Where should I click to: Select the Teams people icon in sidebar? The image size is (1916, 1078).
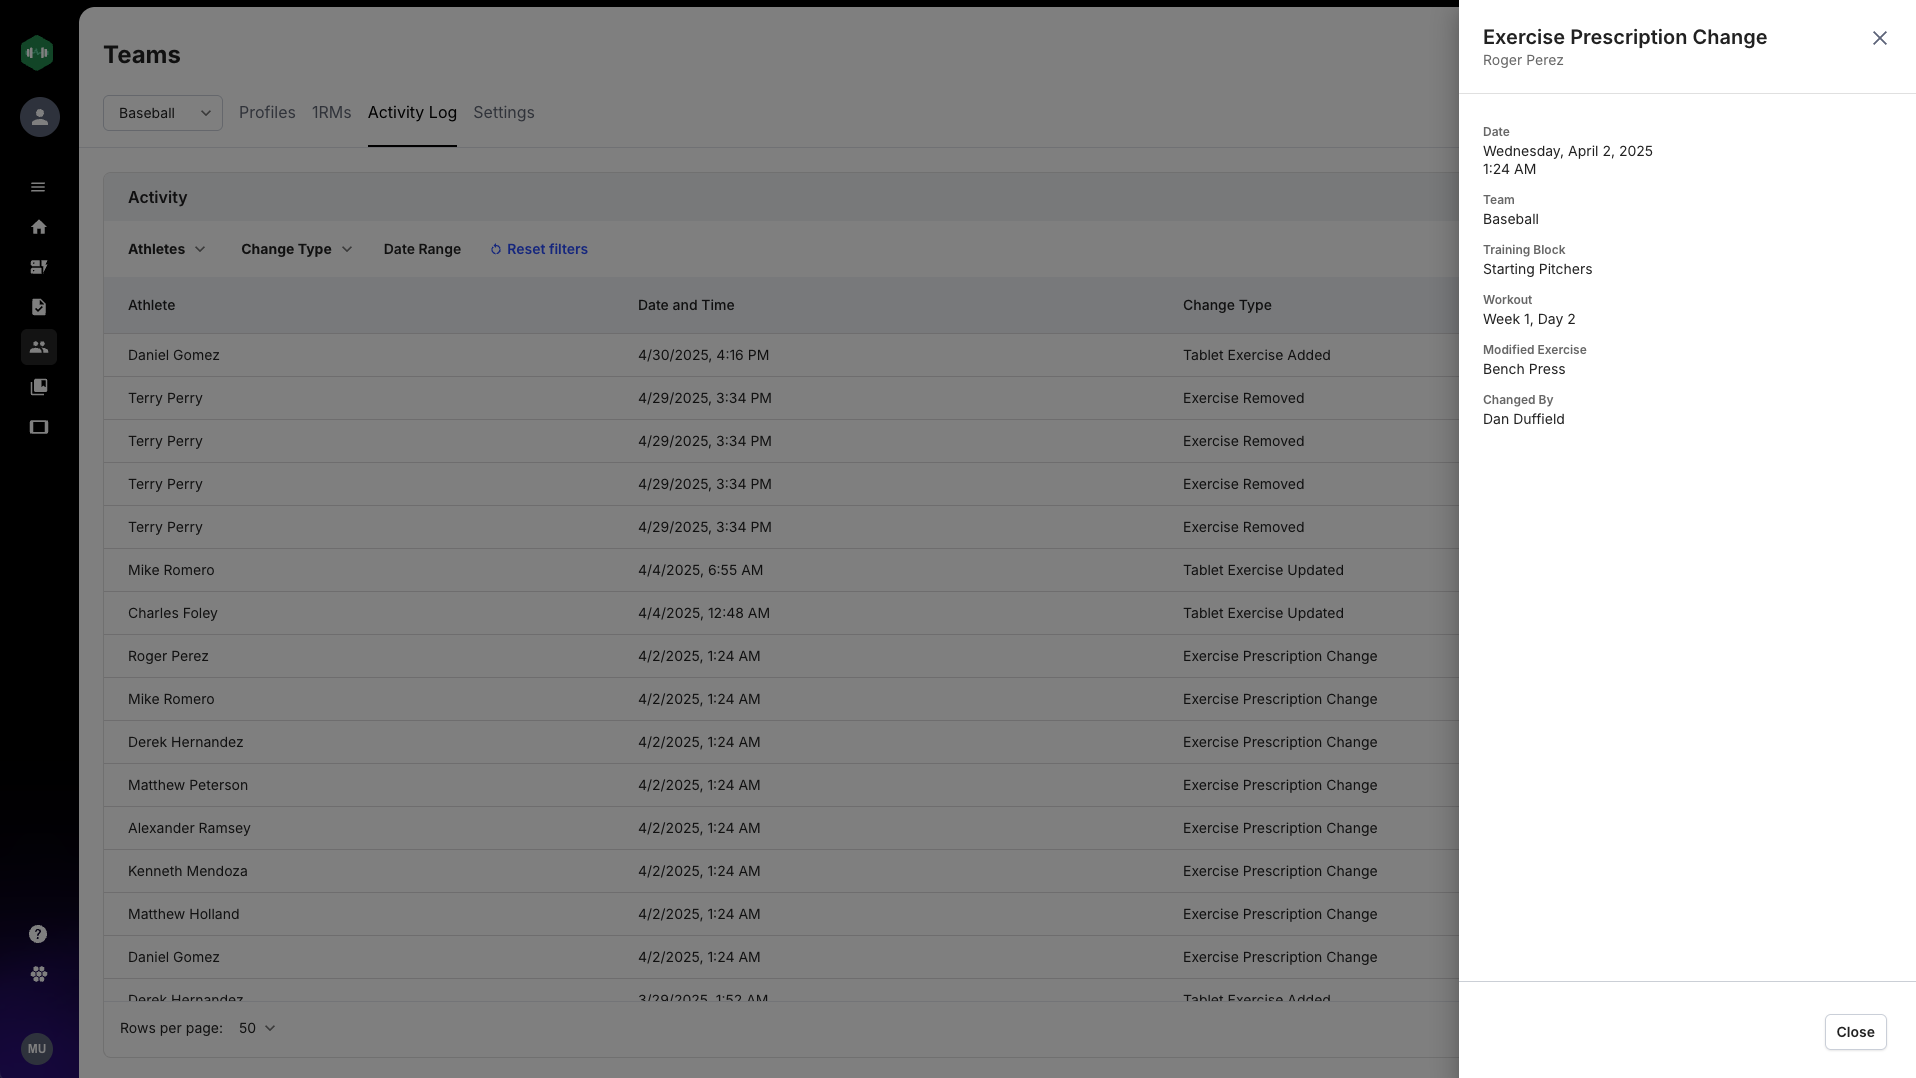click(x=39, y=347)
